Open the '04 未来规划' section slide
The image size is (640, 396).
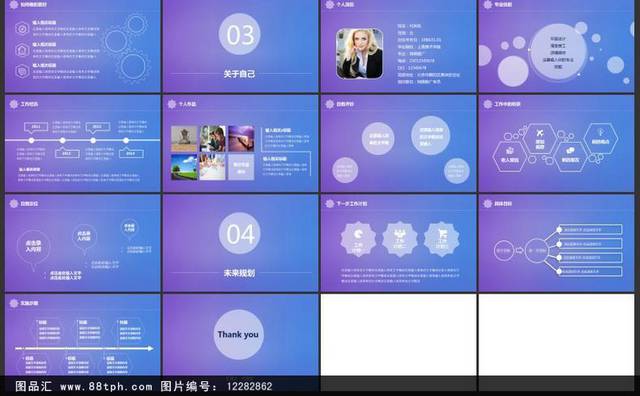tap(240, 243)
